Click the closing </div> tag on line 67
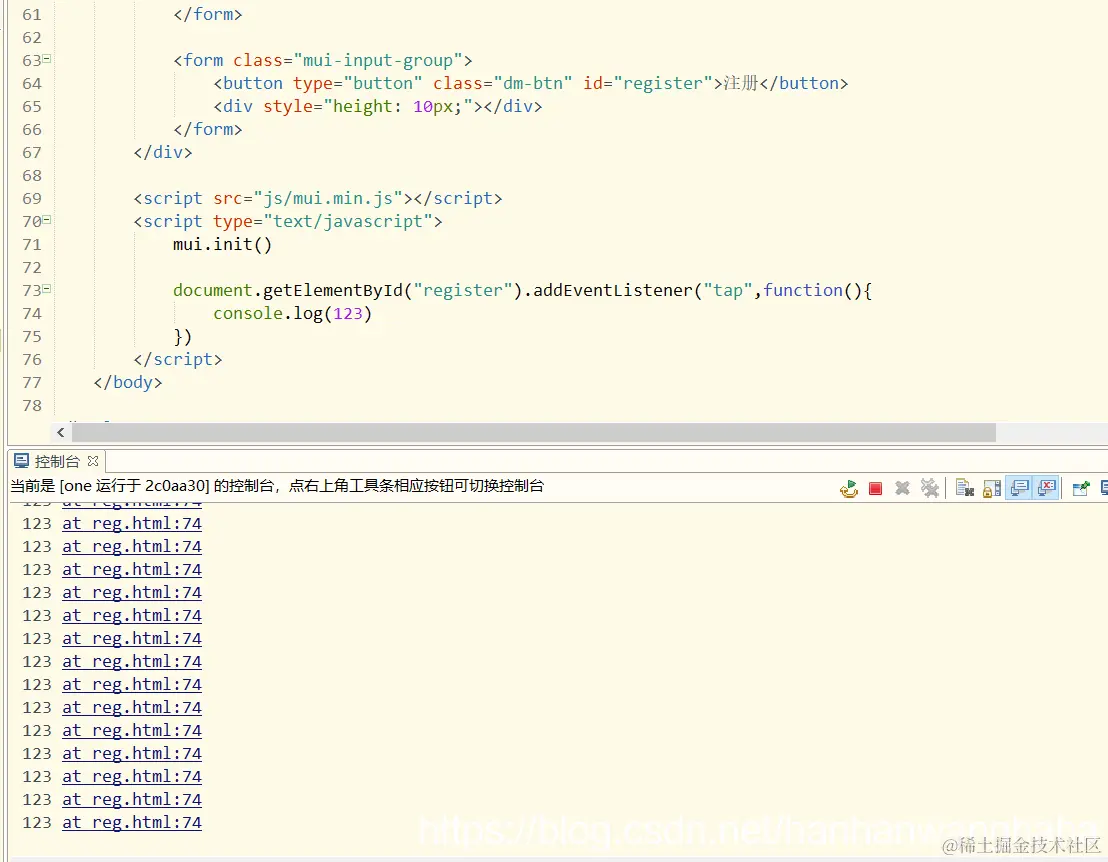The height and width of the screenshot is (862, 1108). tap(163, 153)
